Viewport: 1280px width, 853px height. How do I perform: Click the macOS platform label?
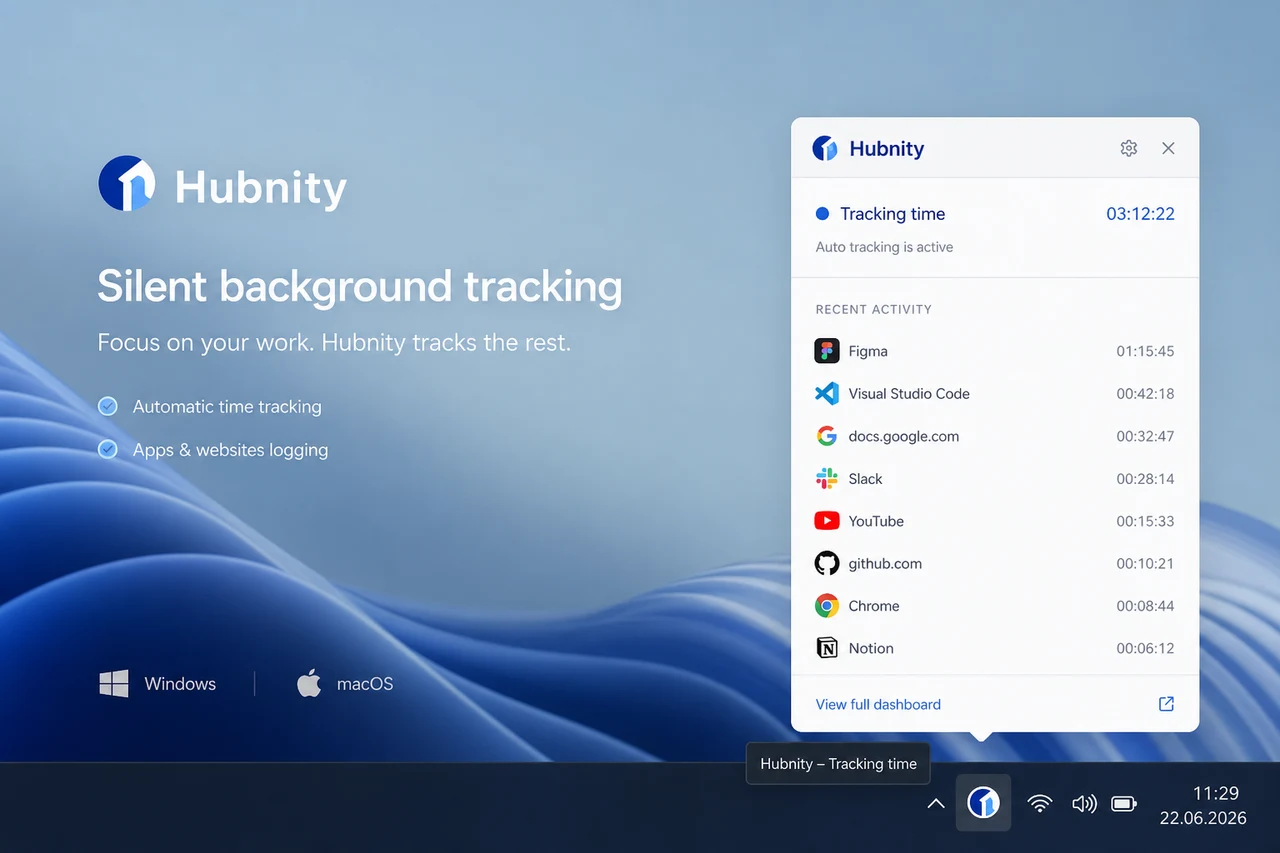[x=365, y=684]
